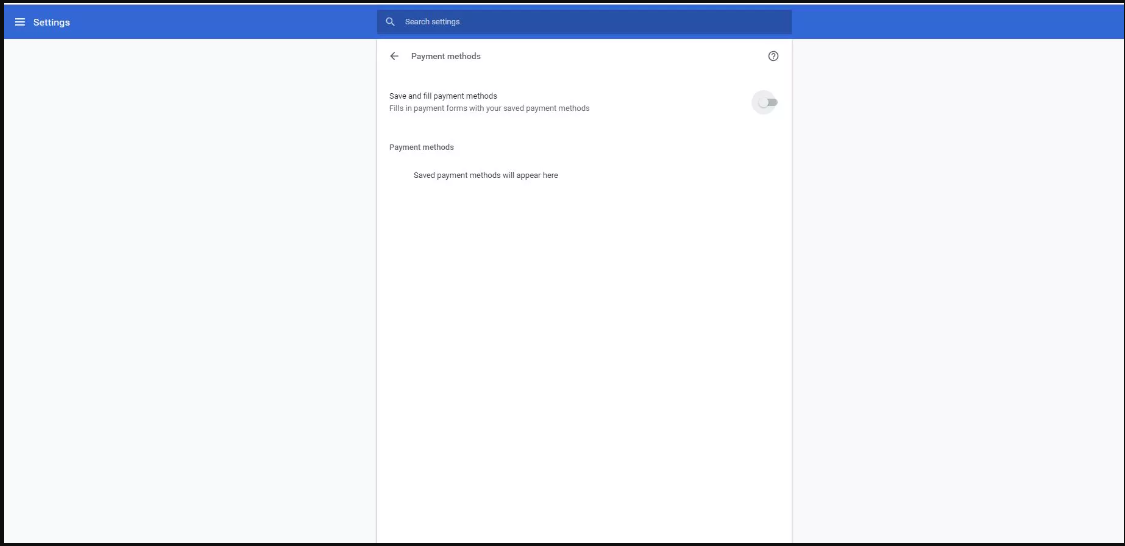Viewport: 1125px width, 546px height.
Task: Click the Settings title text
Action: tap(52, 22)
